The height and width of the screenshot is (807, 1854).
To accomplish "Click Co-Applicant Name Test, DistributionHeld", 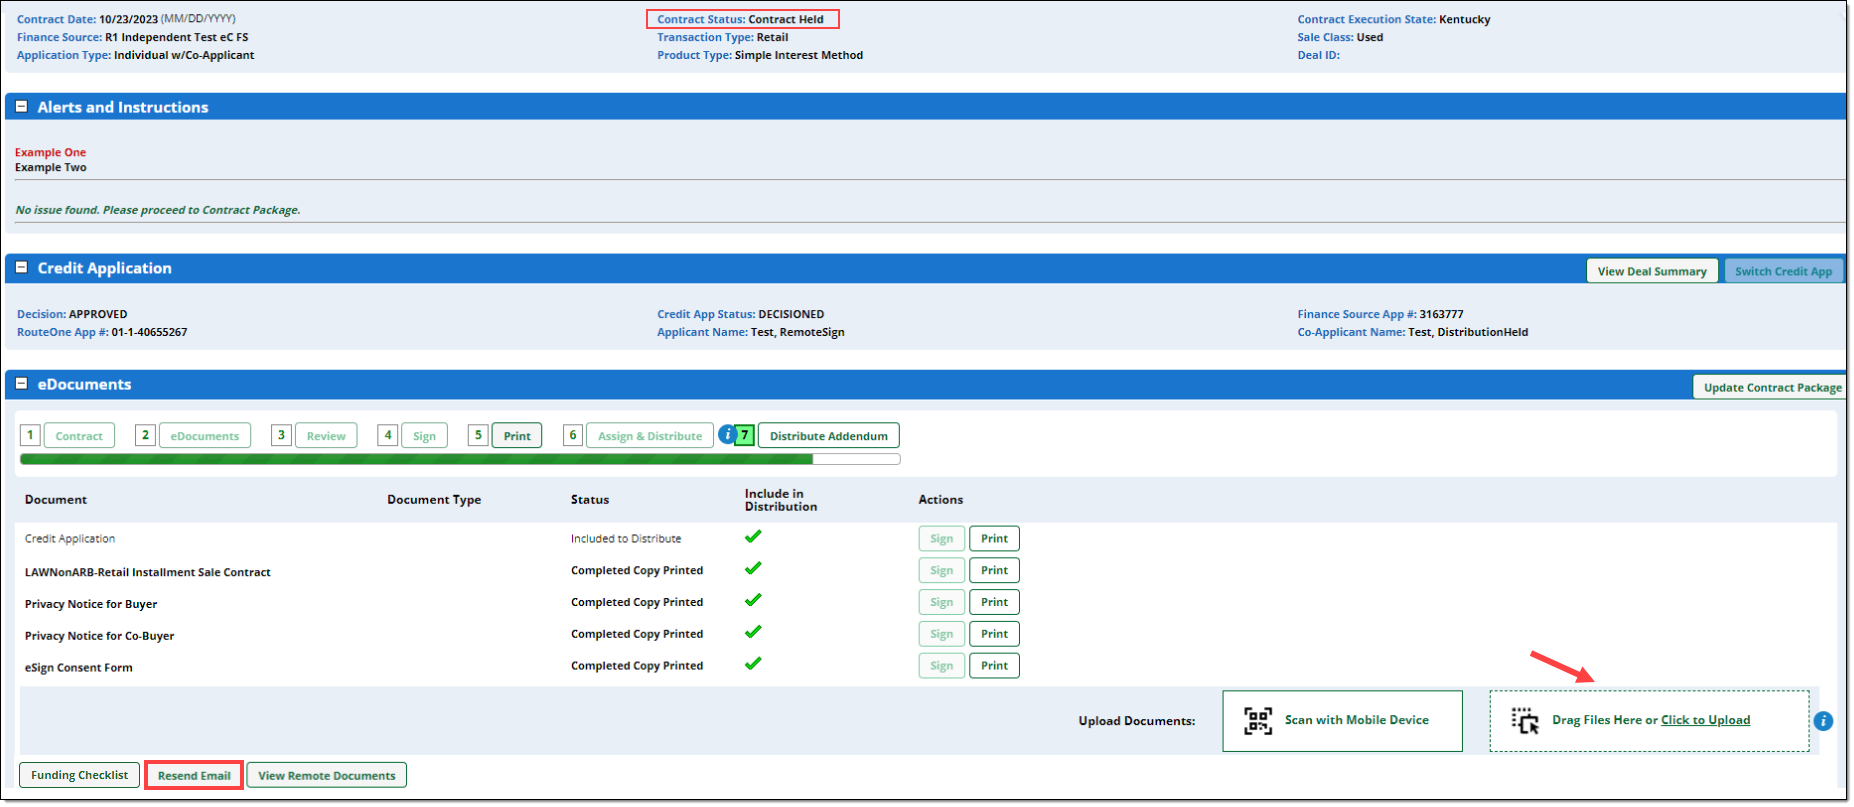I will 1413,332.
